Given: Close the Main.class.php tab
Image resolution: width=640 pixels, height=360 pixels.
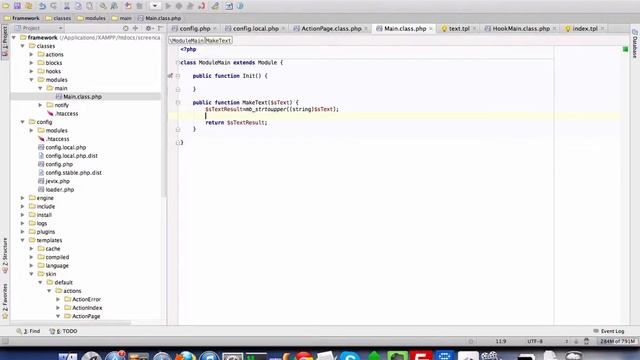Looking at the screenshot, I should click(x=431, y=29).
